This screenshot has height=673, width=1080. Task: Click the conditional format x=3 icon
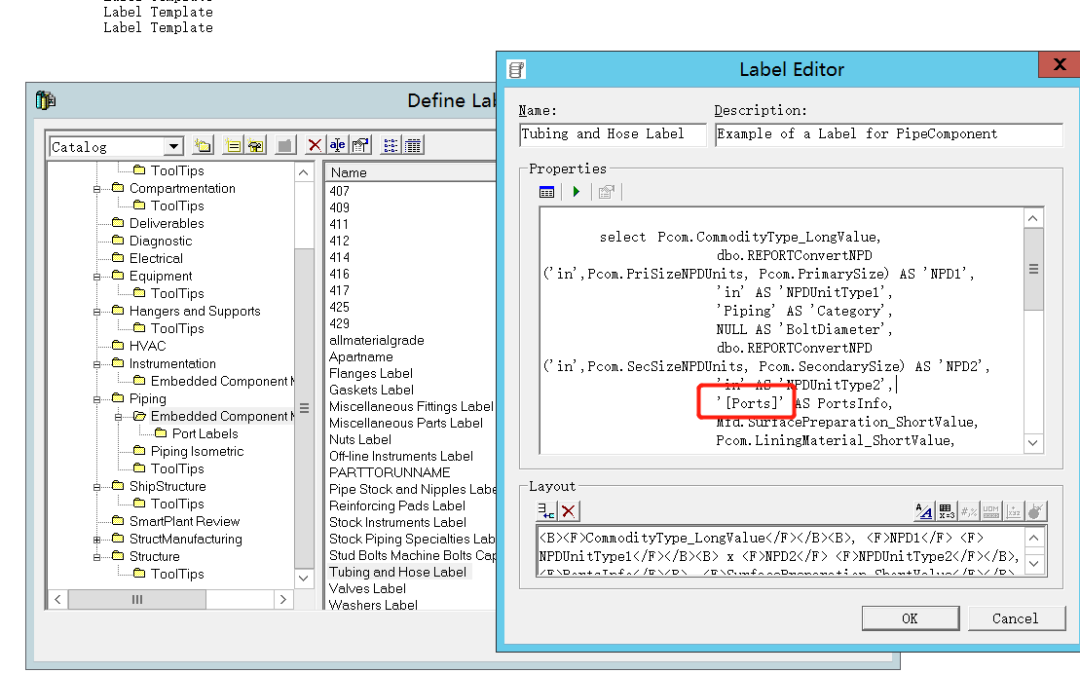946,511
